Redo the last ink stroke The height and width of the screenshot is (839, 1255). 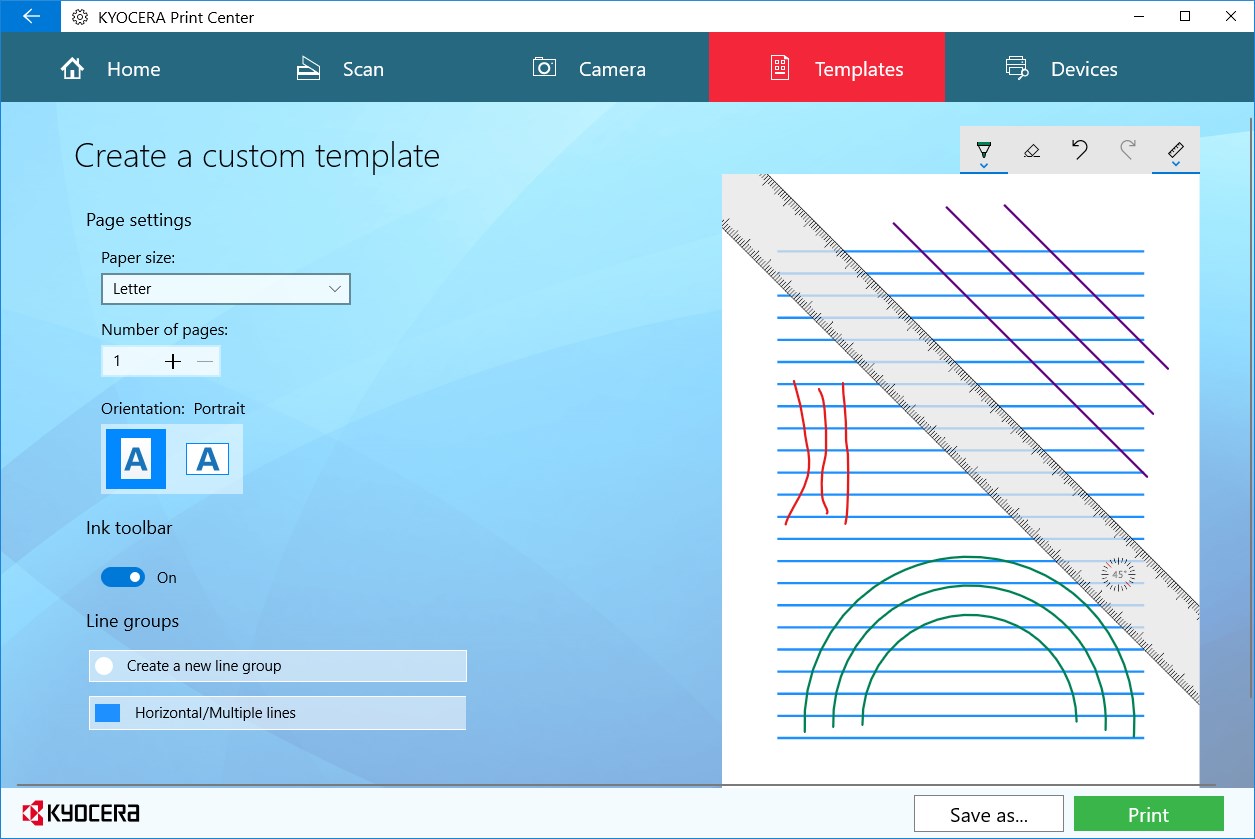1127,150
